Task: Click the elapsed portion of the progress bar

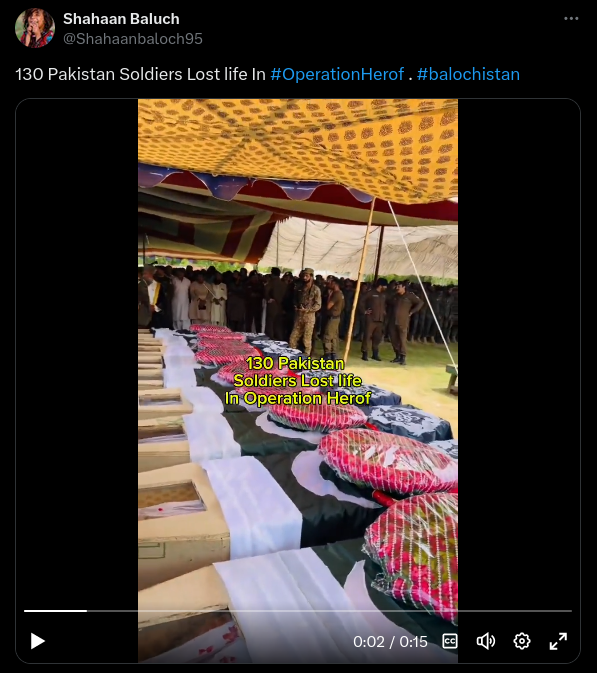Action: pyautogui.click(x=55, y=610)
